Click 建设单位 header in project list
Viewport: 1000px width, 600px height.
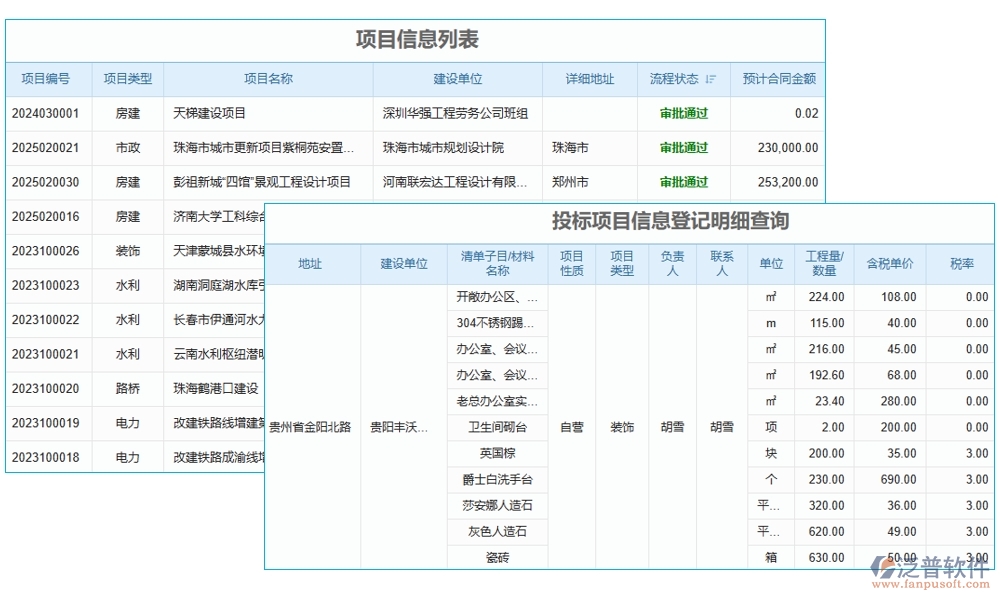[x=459, y=79]
